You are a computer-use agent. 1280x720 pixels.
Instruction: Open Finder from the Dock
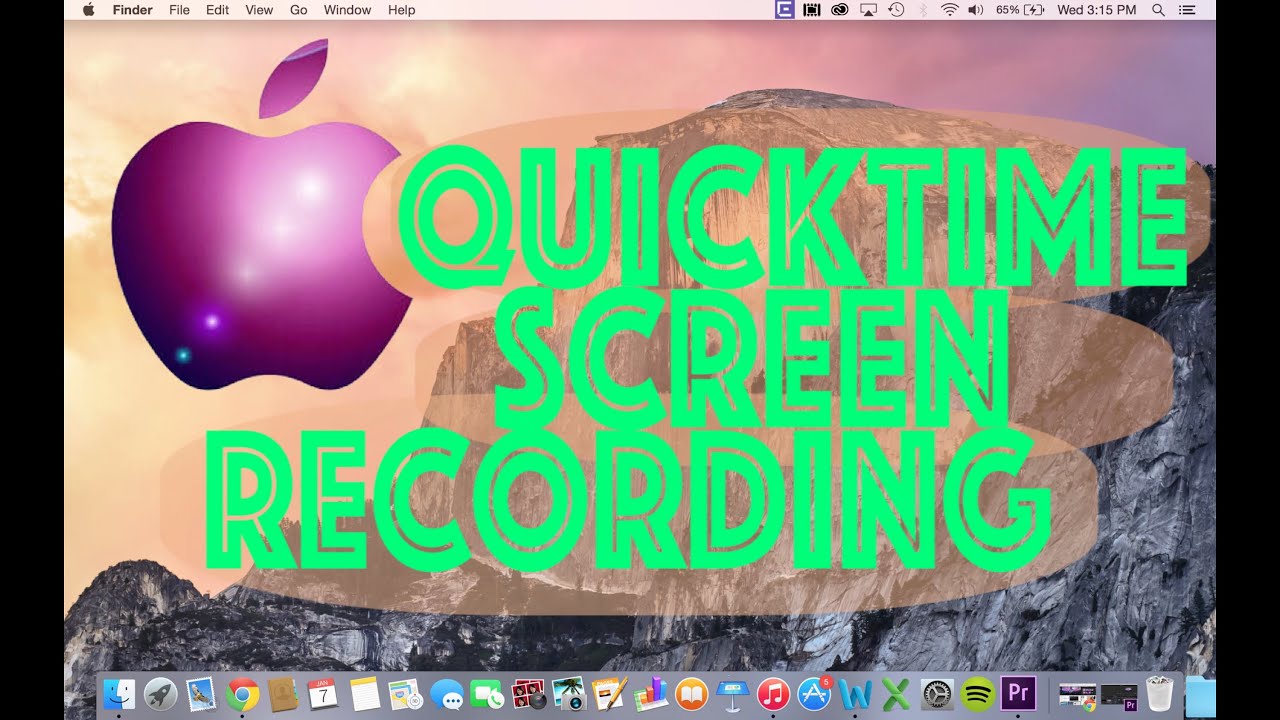(119, 693)
